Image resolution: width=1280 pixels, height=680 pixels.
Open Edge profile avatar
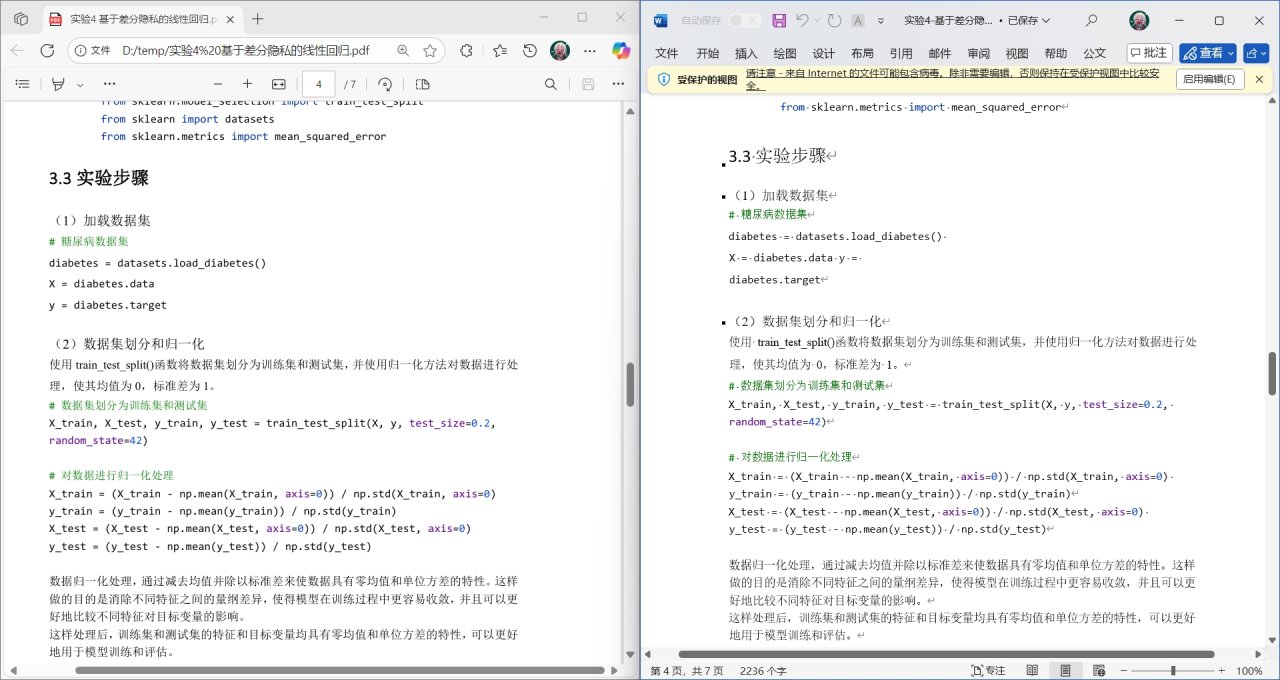click(560, 51)
